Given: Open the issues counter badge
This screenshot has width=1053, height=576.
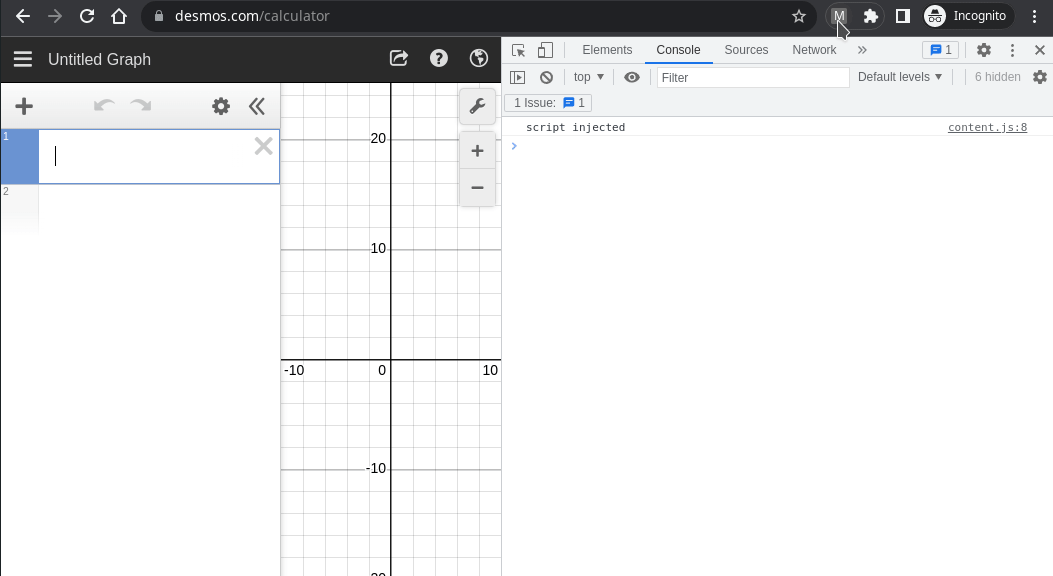Looking at the screenshot, I should [x=940, y=50].
